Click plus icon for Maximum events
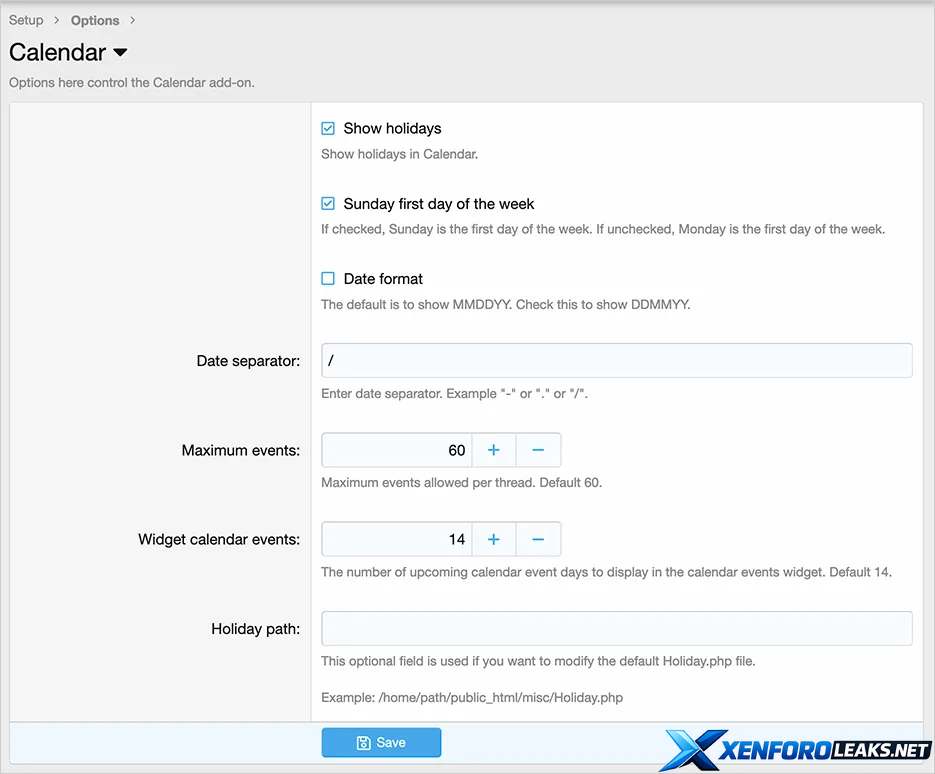 point(493,450)
